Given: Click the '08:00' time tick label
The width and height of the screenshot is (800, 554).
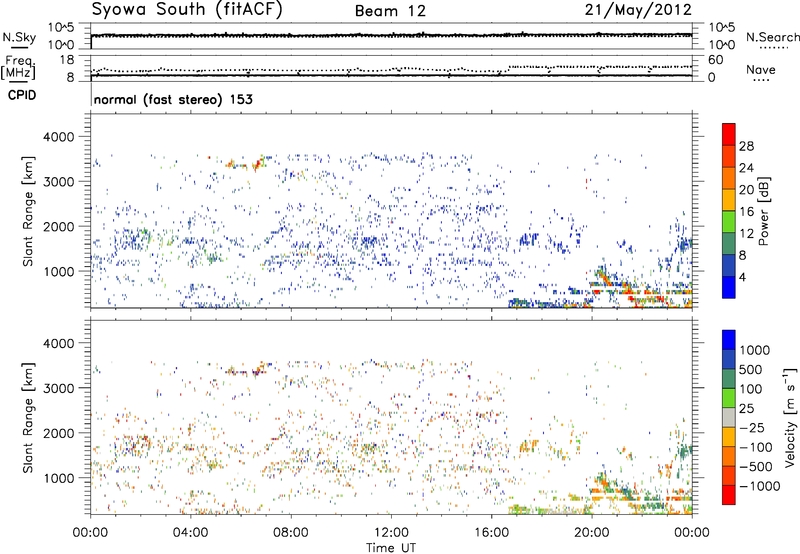Looking at the screenshot, I should (x=291, y=533).
